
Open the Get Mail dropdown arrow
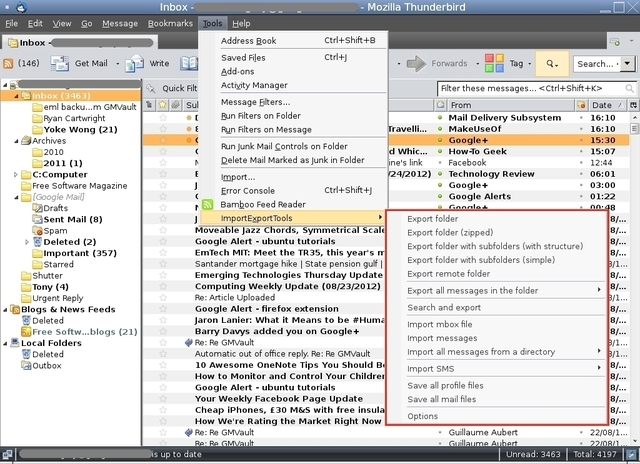pos(118,64)
